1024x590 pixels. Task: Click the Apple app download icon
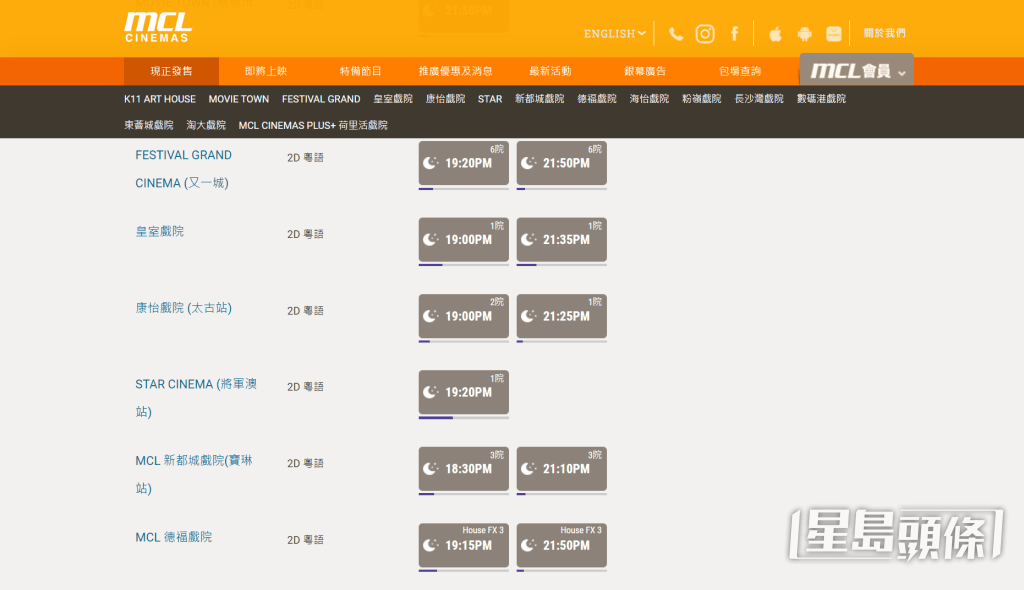(775, 33)
